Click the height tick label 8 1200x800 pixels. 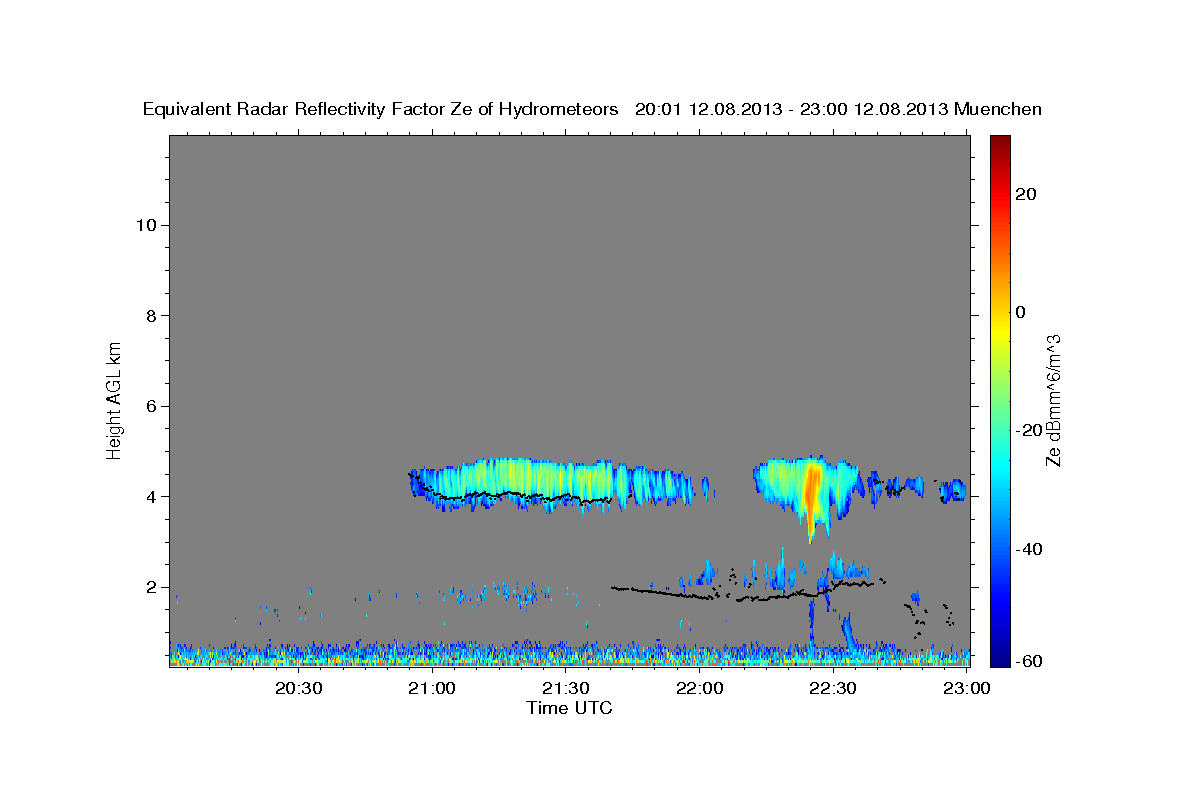tap(152, 316)
